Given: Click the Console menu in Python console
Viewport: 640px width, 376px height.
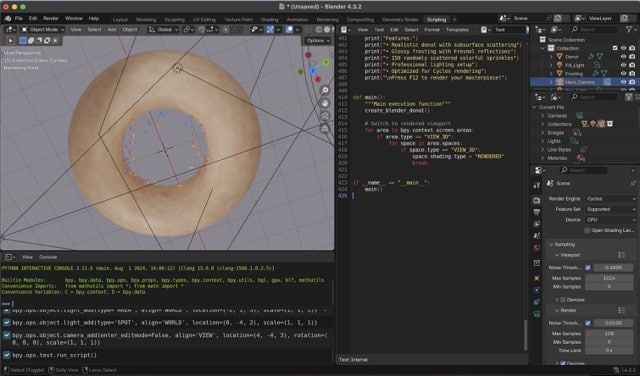Looking at the screenshot, I should 48,257.
